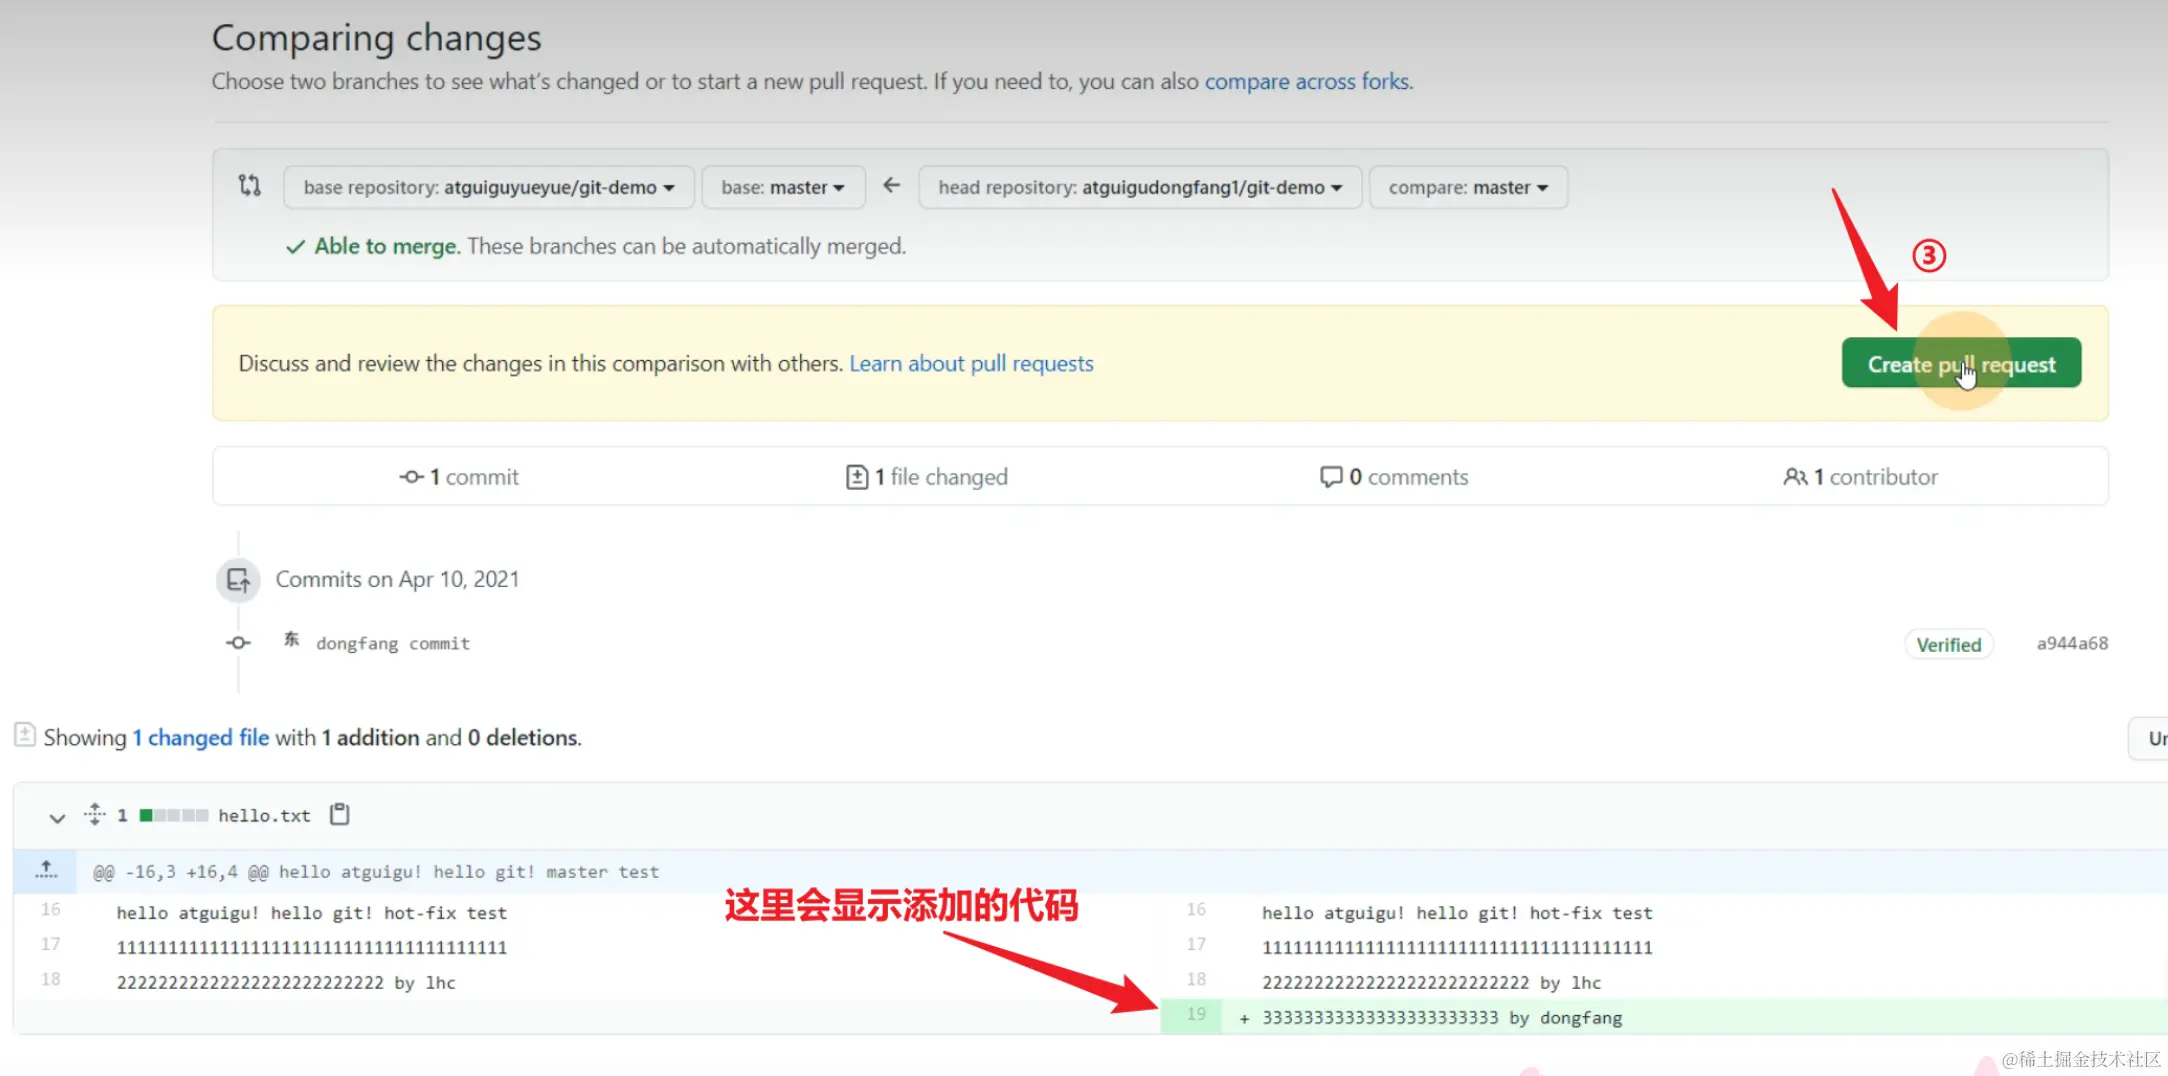Click the Verified signature badge
The width and height of the screenshot is (2168, 1076).
pyautogui.click(x=1949, y=644)
